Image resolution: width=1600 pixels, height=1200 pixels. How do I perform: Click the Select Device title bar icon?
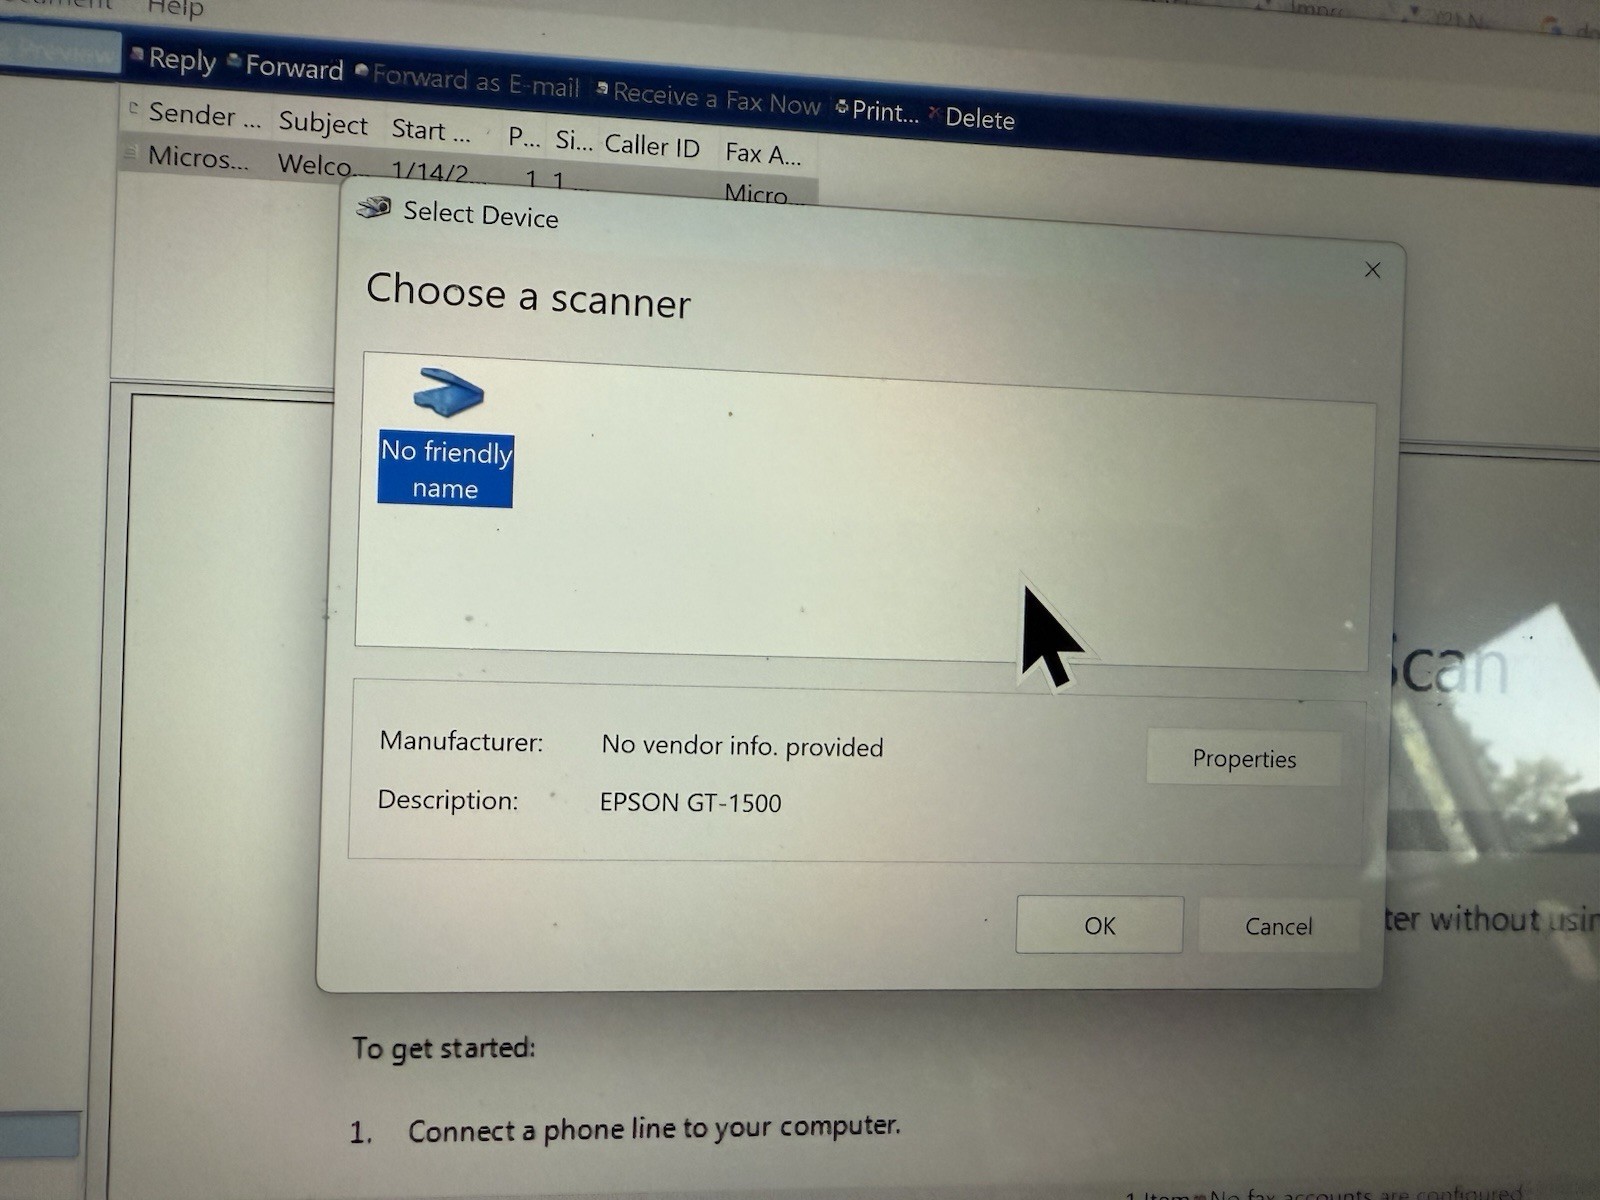[x=374, y=207]
